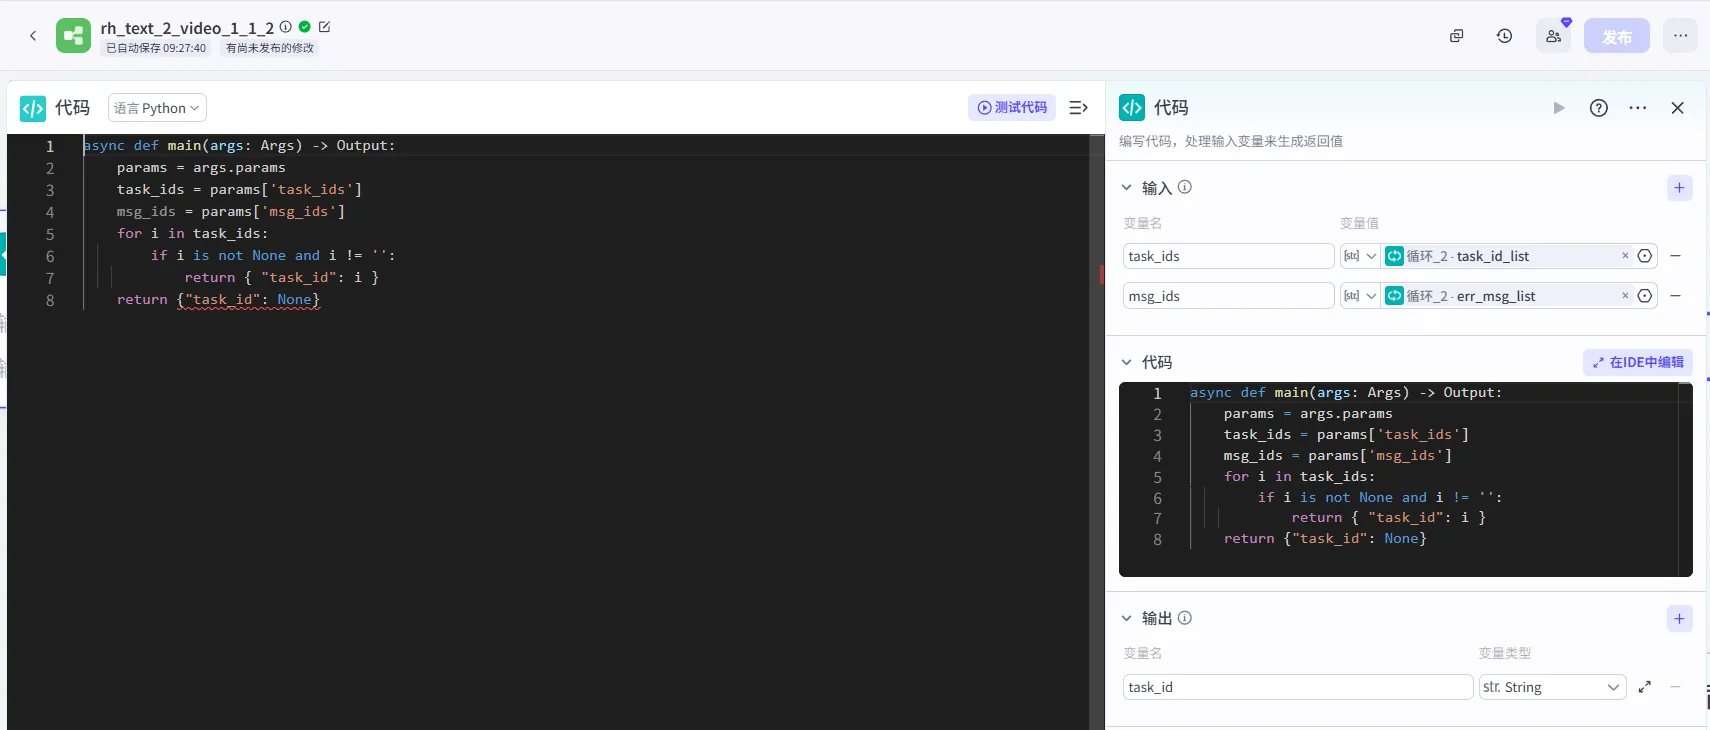Remove the task_ids input row
1710x730 pixels.
1676,256
